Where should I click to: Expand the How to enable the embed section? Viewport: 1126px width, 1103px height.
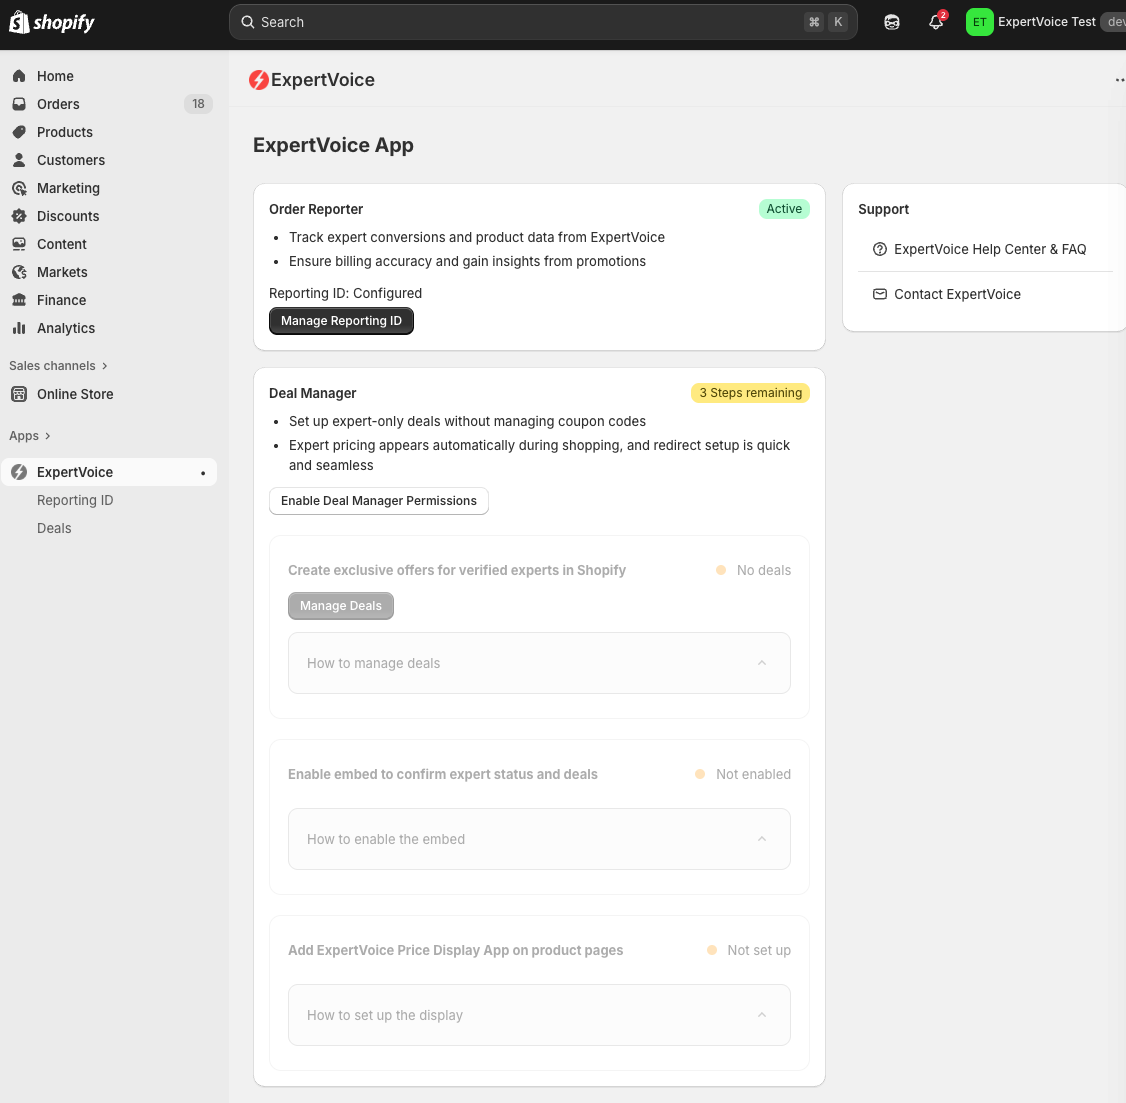click(539, 839)
